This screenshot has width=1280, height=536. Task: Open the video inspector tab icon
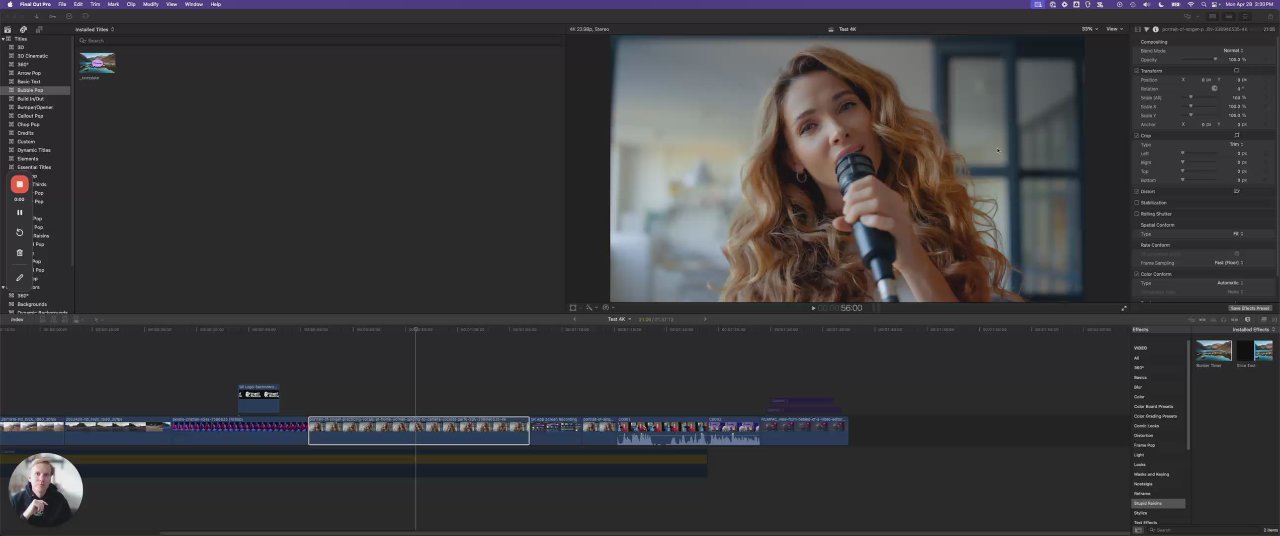(1138, 29)
